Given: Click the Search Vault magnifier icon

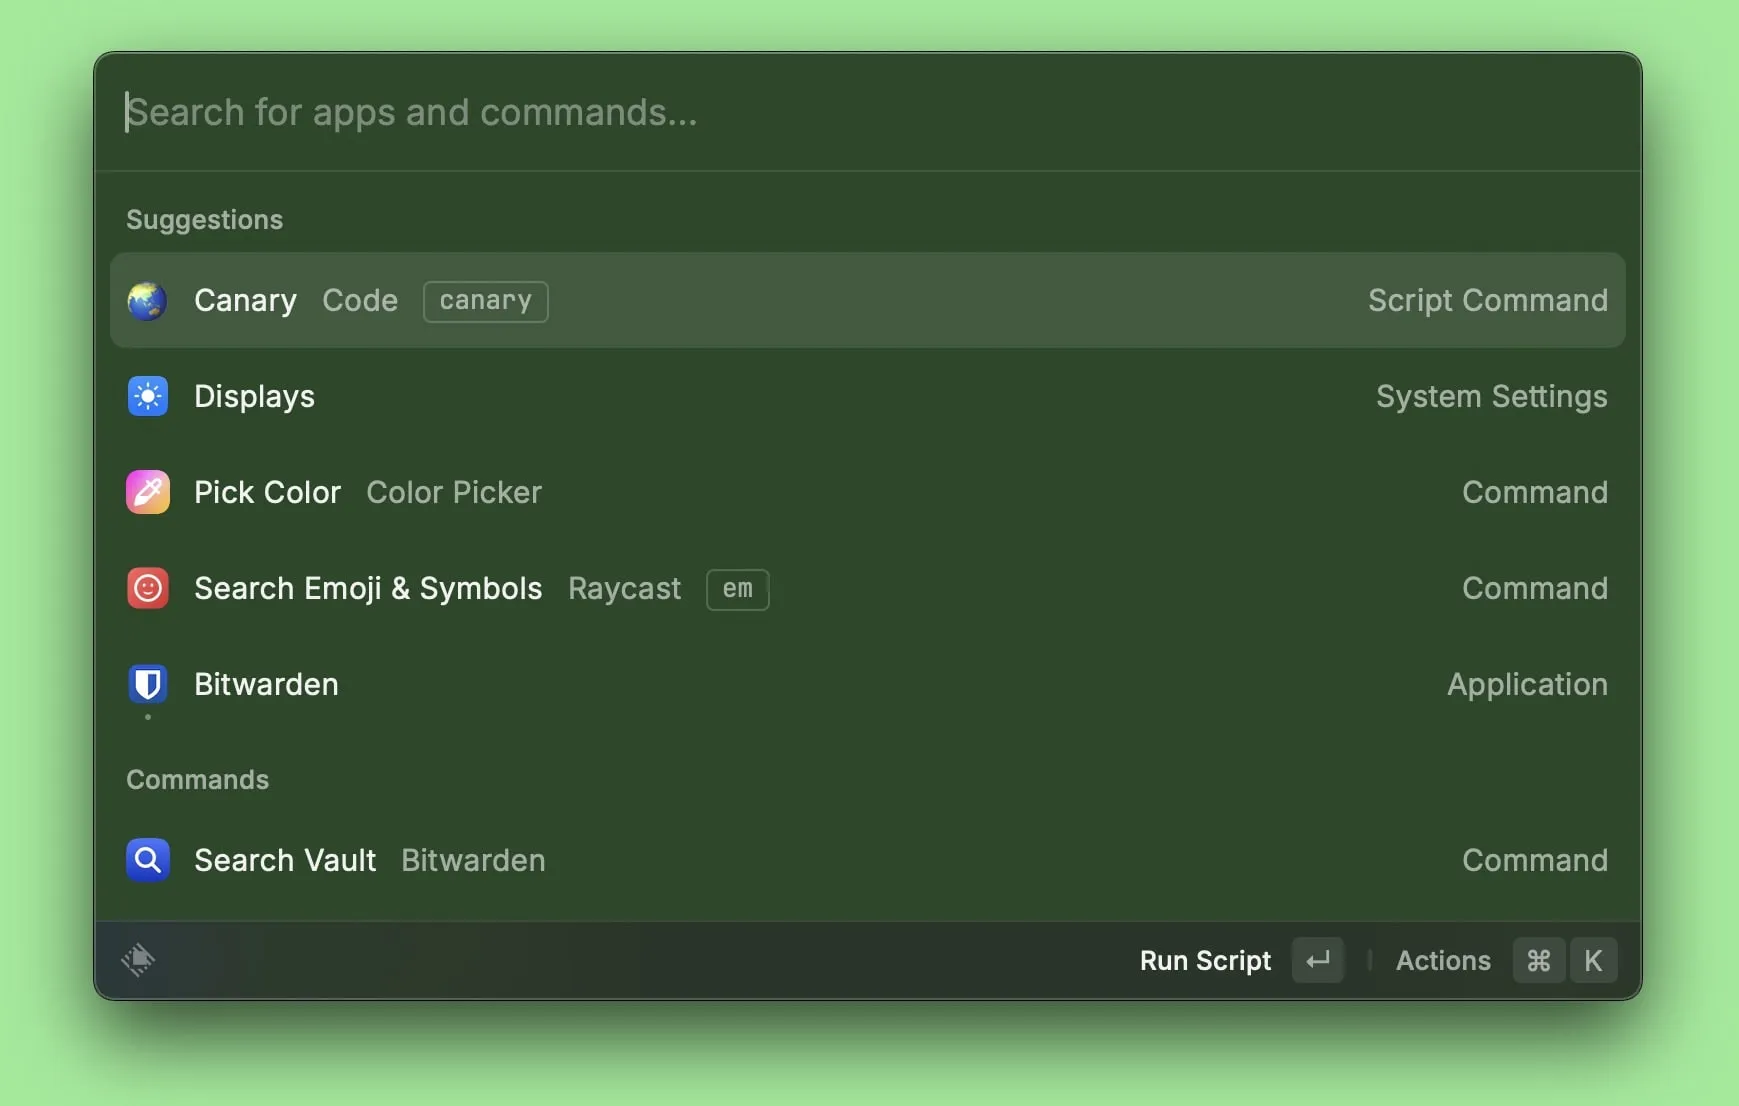Looking at the screenshot, I should (147, 860).
